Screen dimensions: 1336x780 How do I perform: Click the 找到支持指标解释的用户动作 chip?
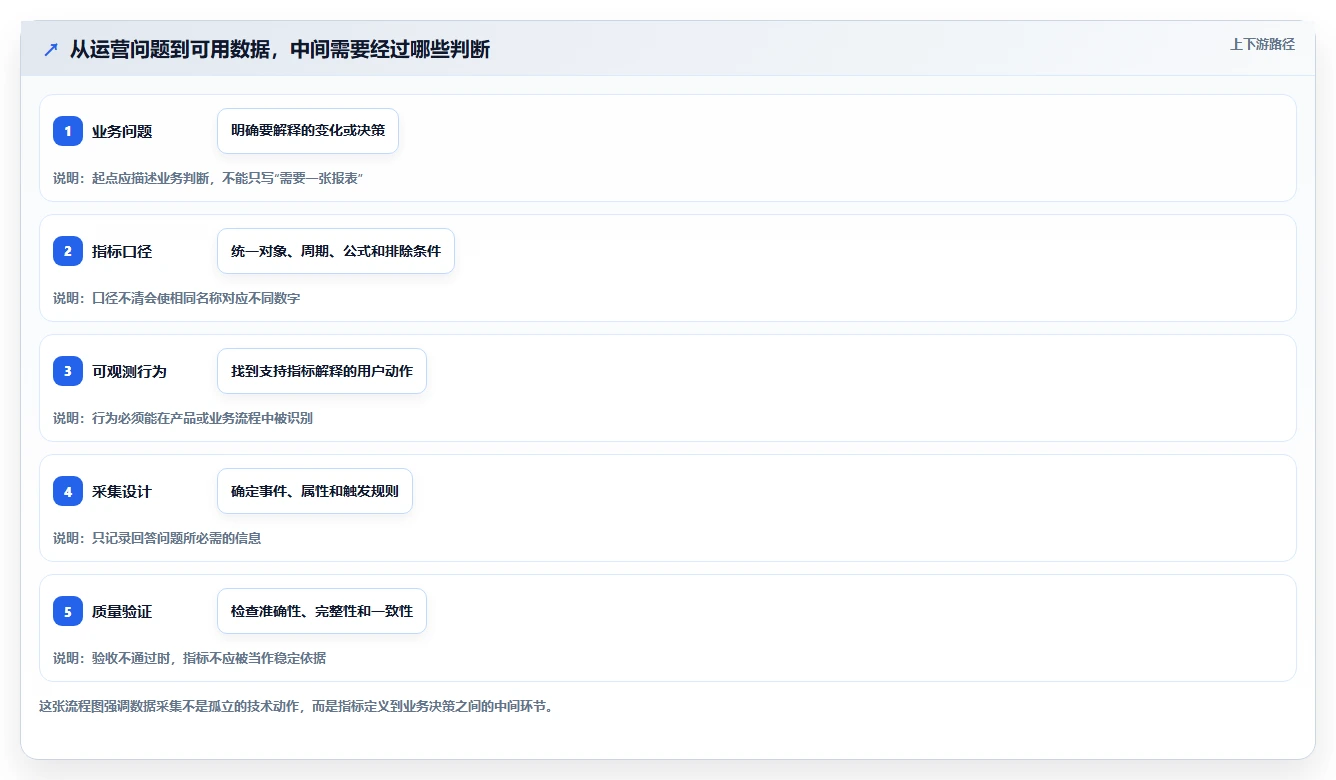point(322,371)
